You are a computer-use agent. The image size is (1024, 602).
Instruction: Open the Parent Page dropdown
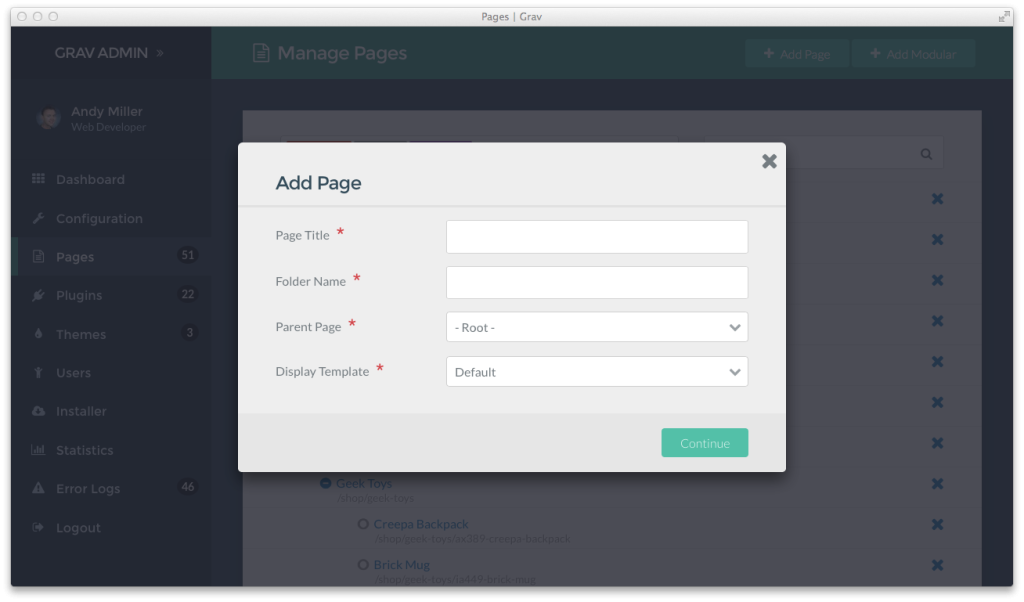597,326
